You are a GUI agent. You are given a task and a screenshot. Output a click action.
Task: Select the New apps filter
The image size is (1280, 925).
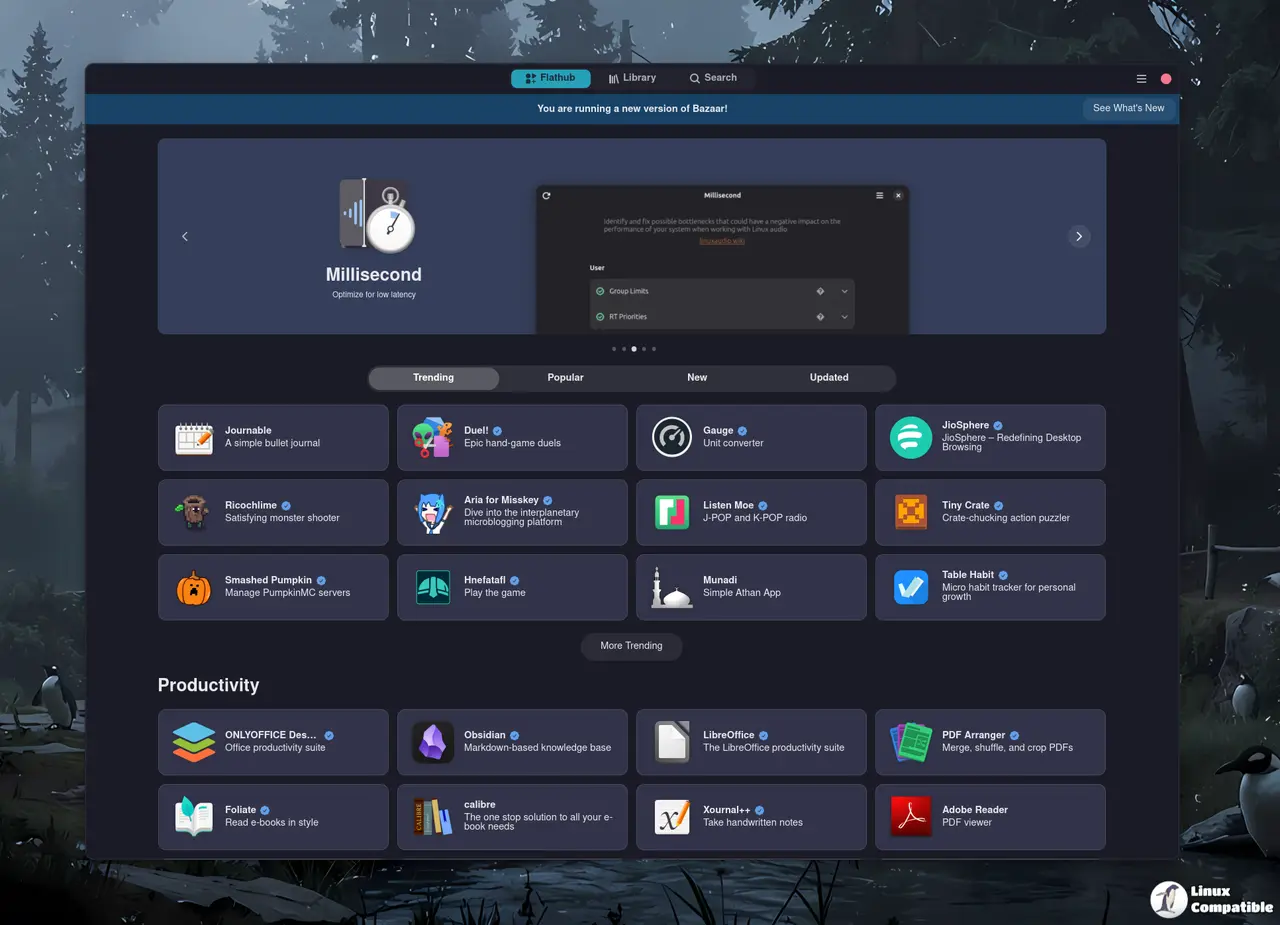(697, 378)
